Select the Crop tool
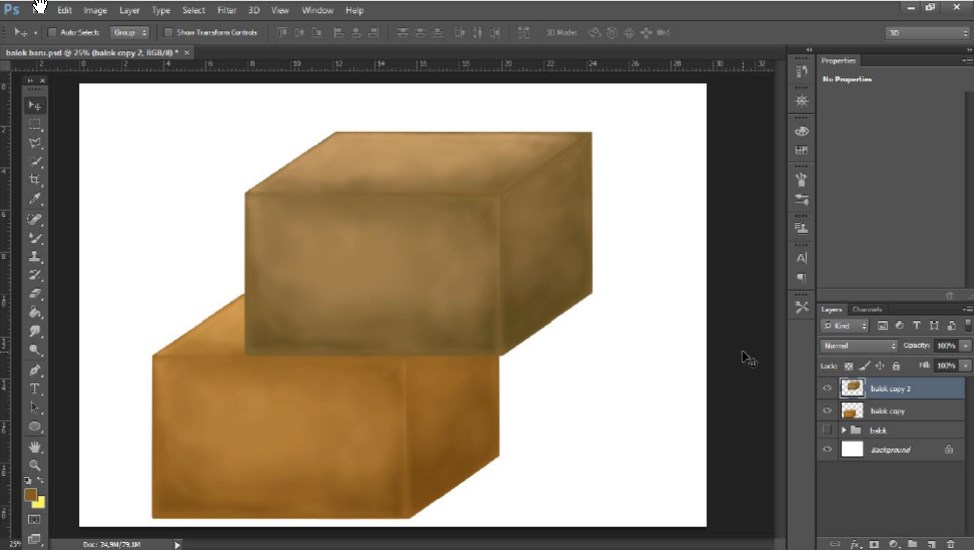 tap(35, 180)
